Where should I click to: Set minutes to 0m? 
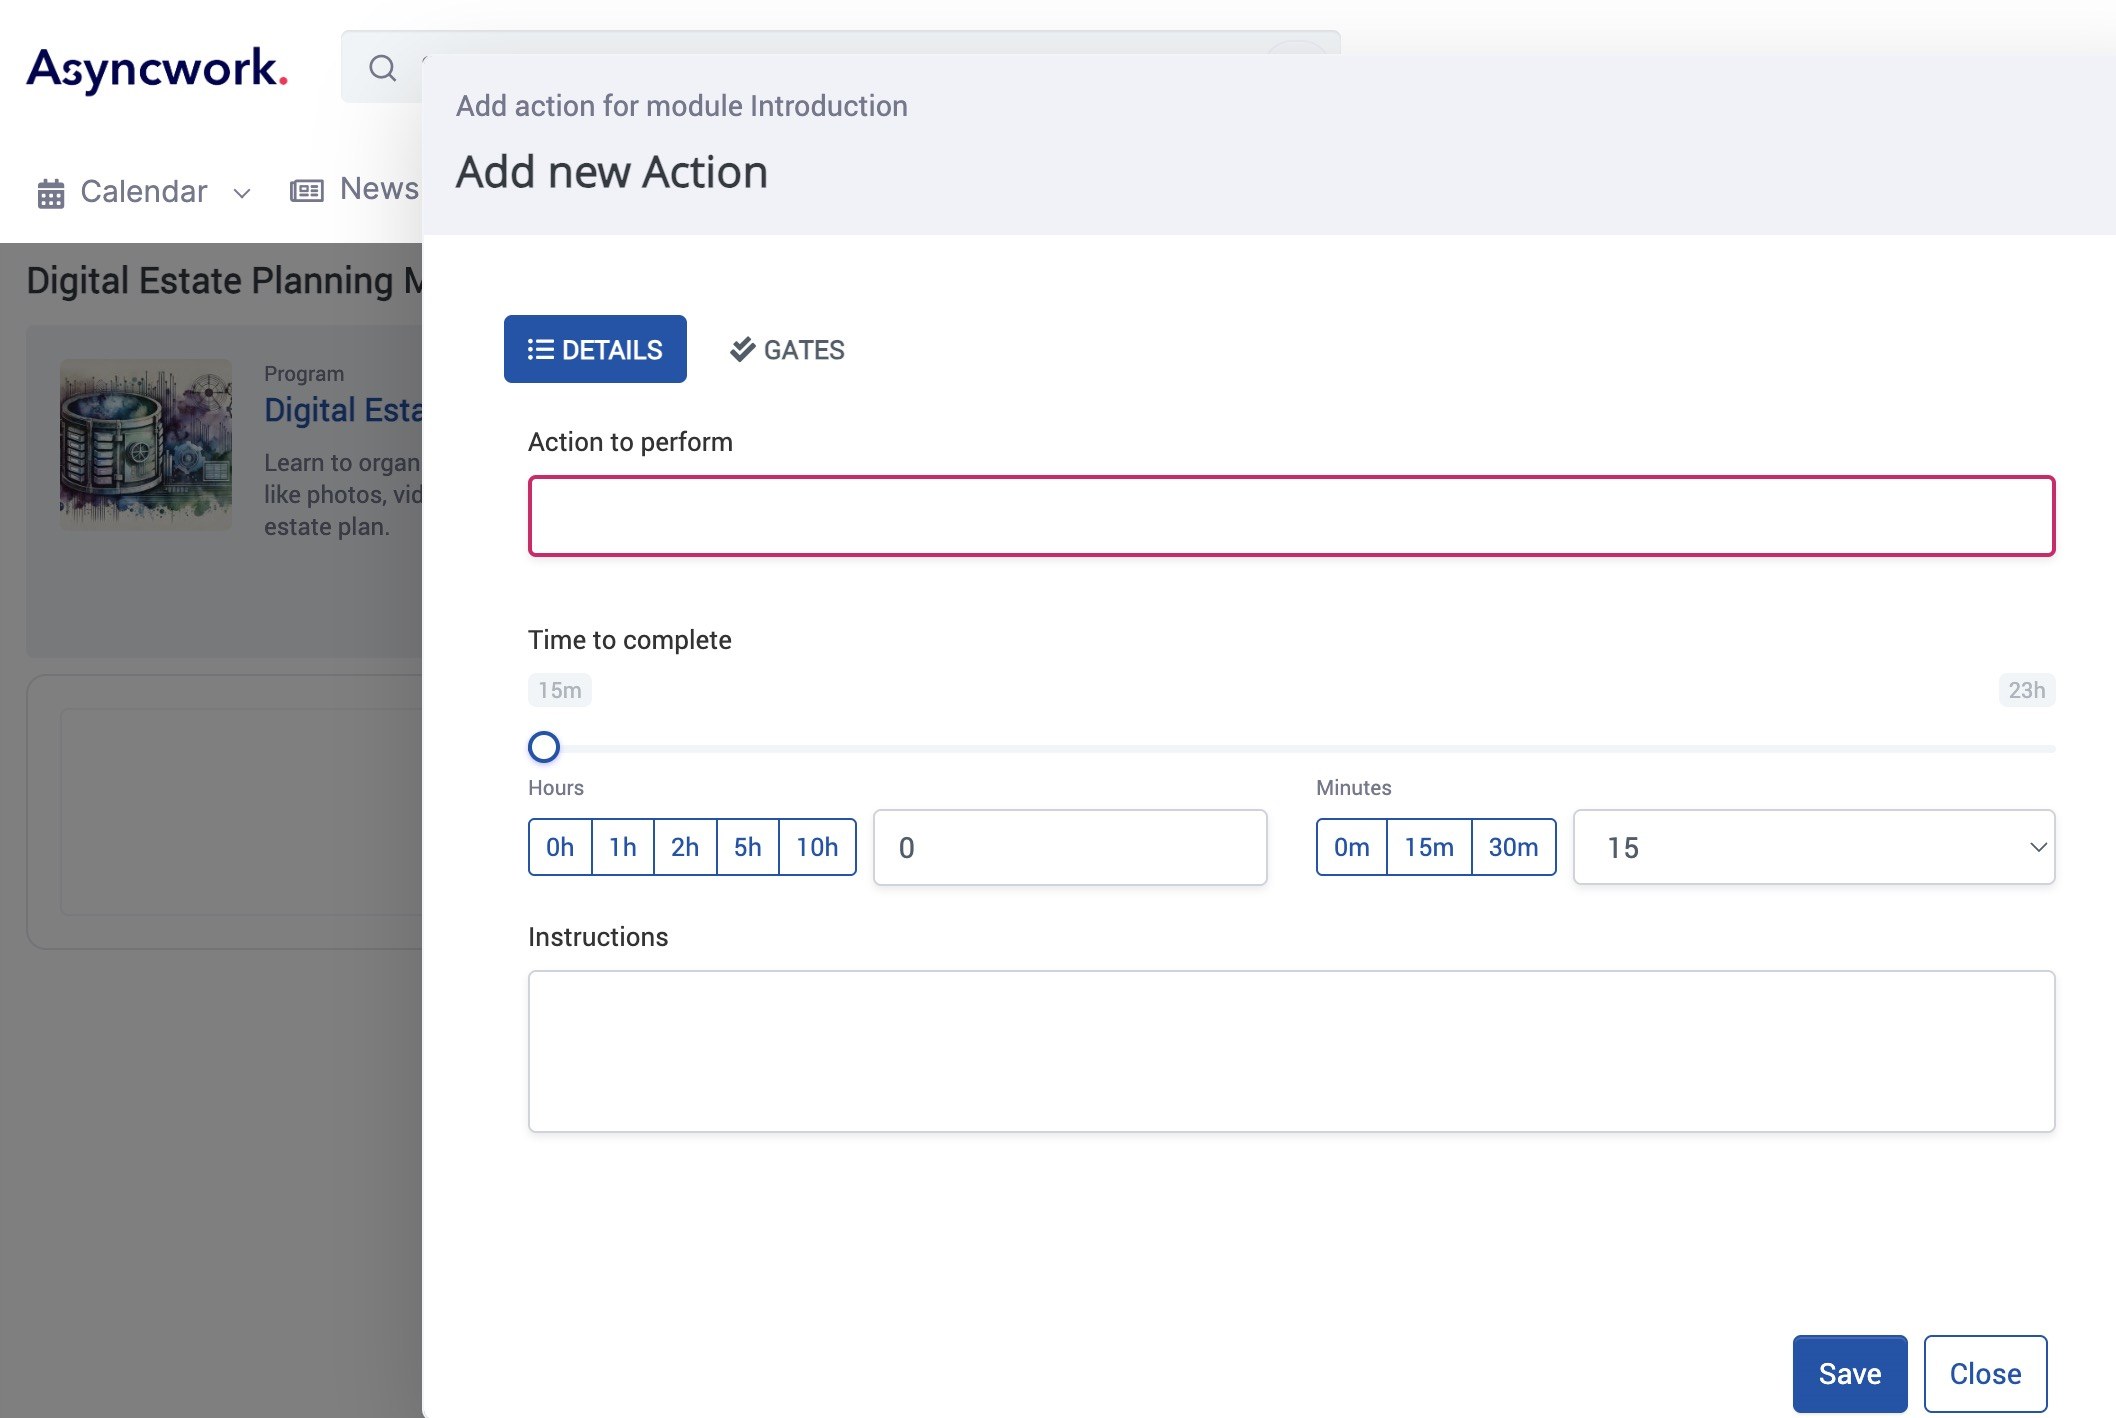coord(1352,847)
